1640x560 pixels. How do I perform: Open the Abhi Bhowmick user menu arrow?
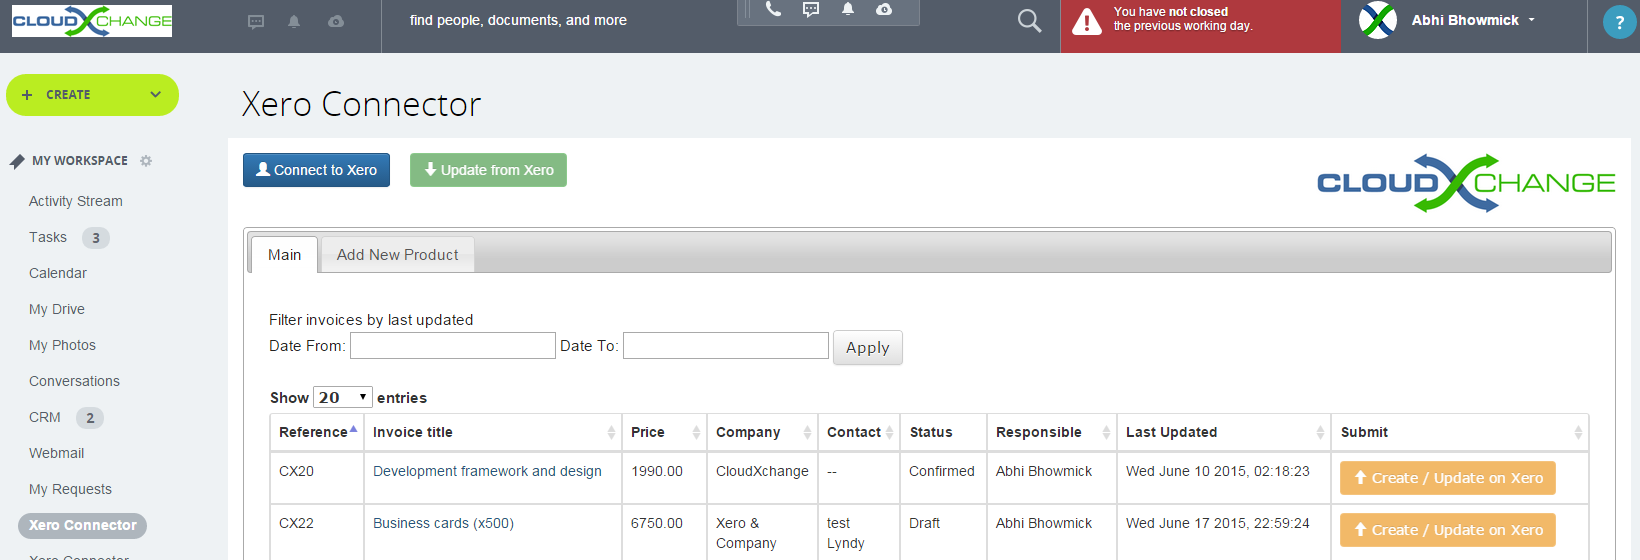pos(1531,20)
